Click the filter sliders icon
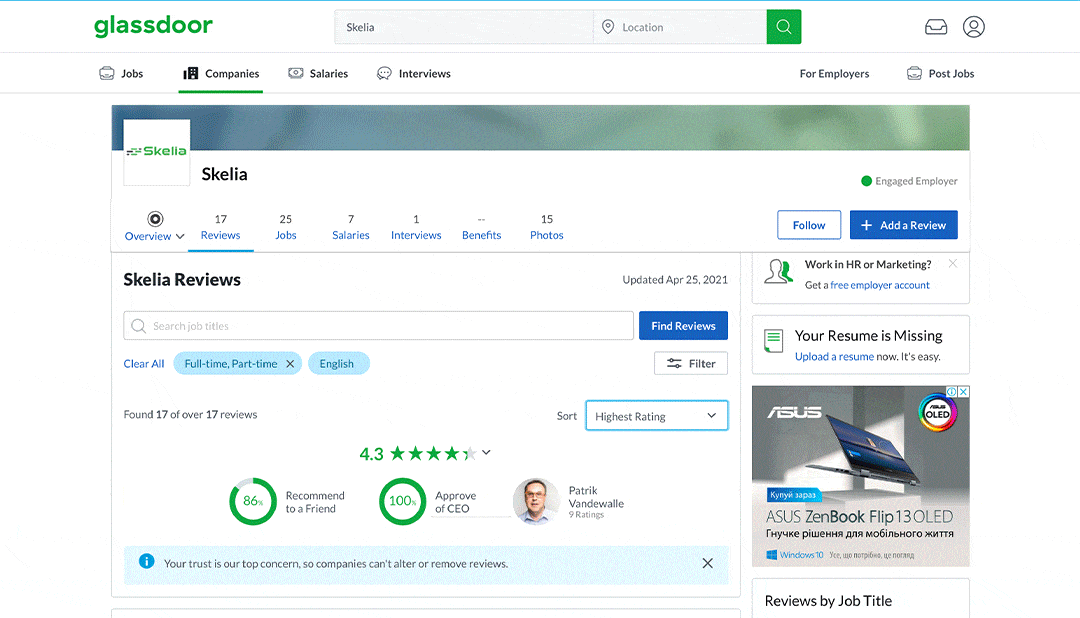 [674, 363]
